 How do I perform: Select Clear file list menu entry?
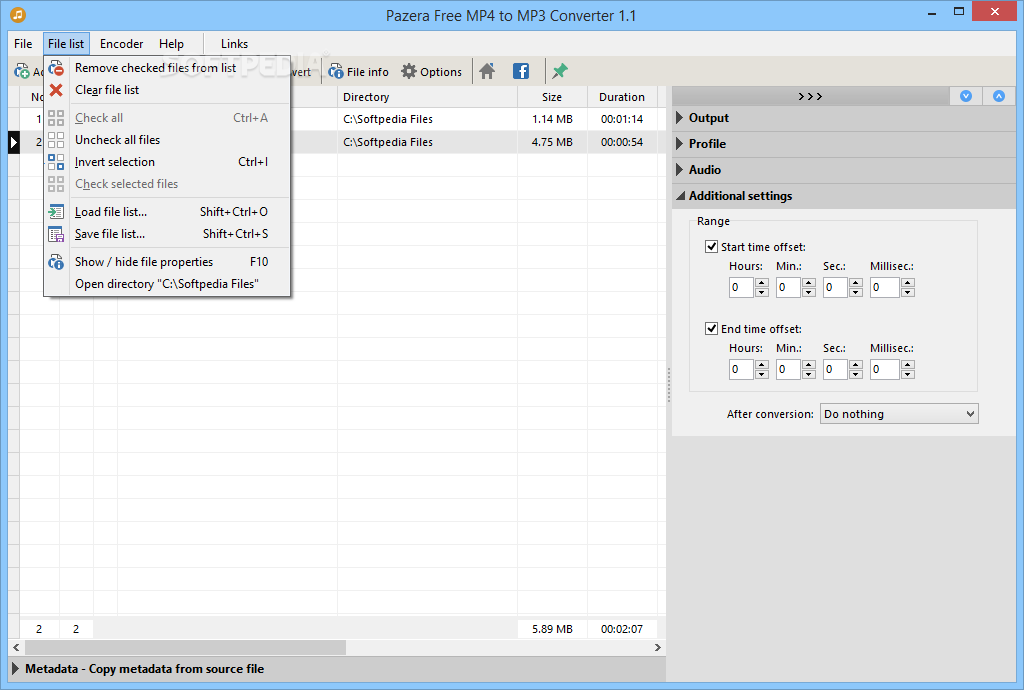167,90
